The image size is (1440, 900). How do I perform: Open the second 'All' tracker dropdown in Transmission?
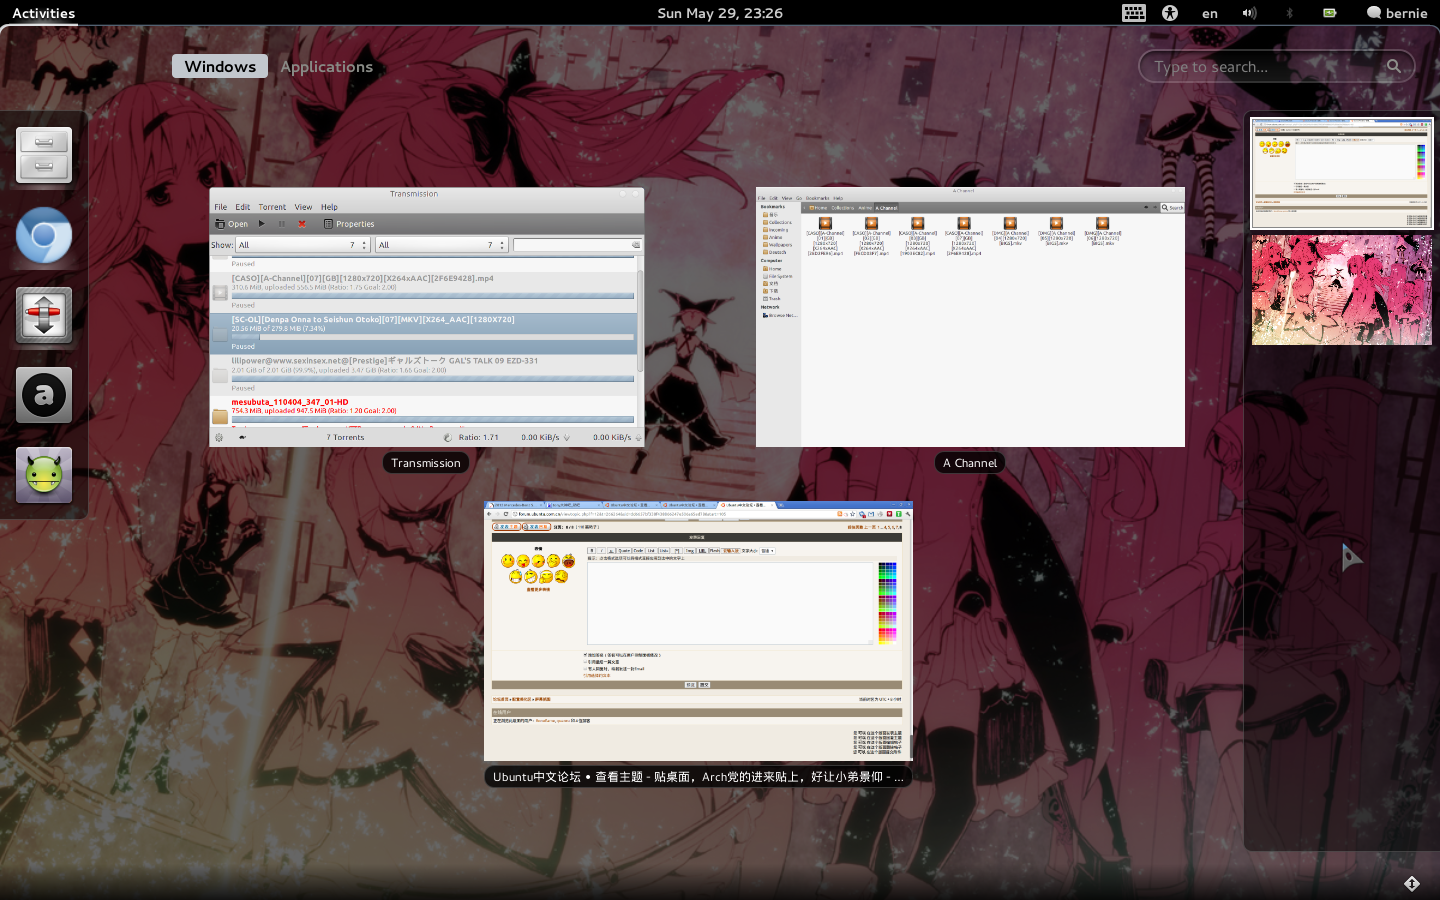pyautogui.click(x=442, y=245)
